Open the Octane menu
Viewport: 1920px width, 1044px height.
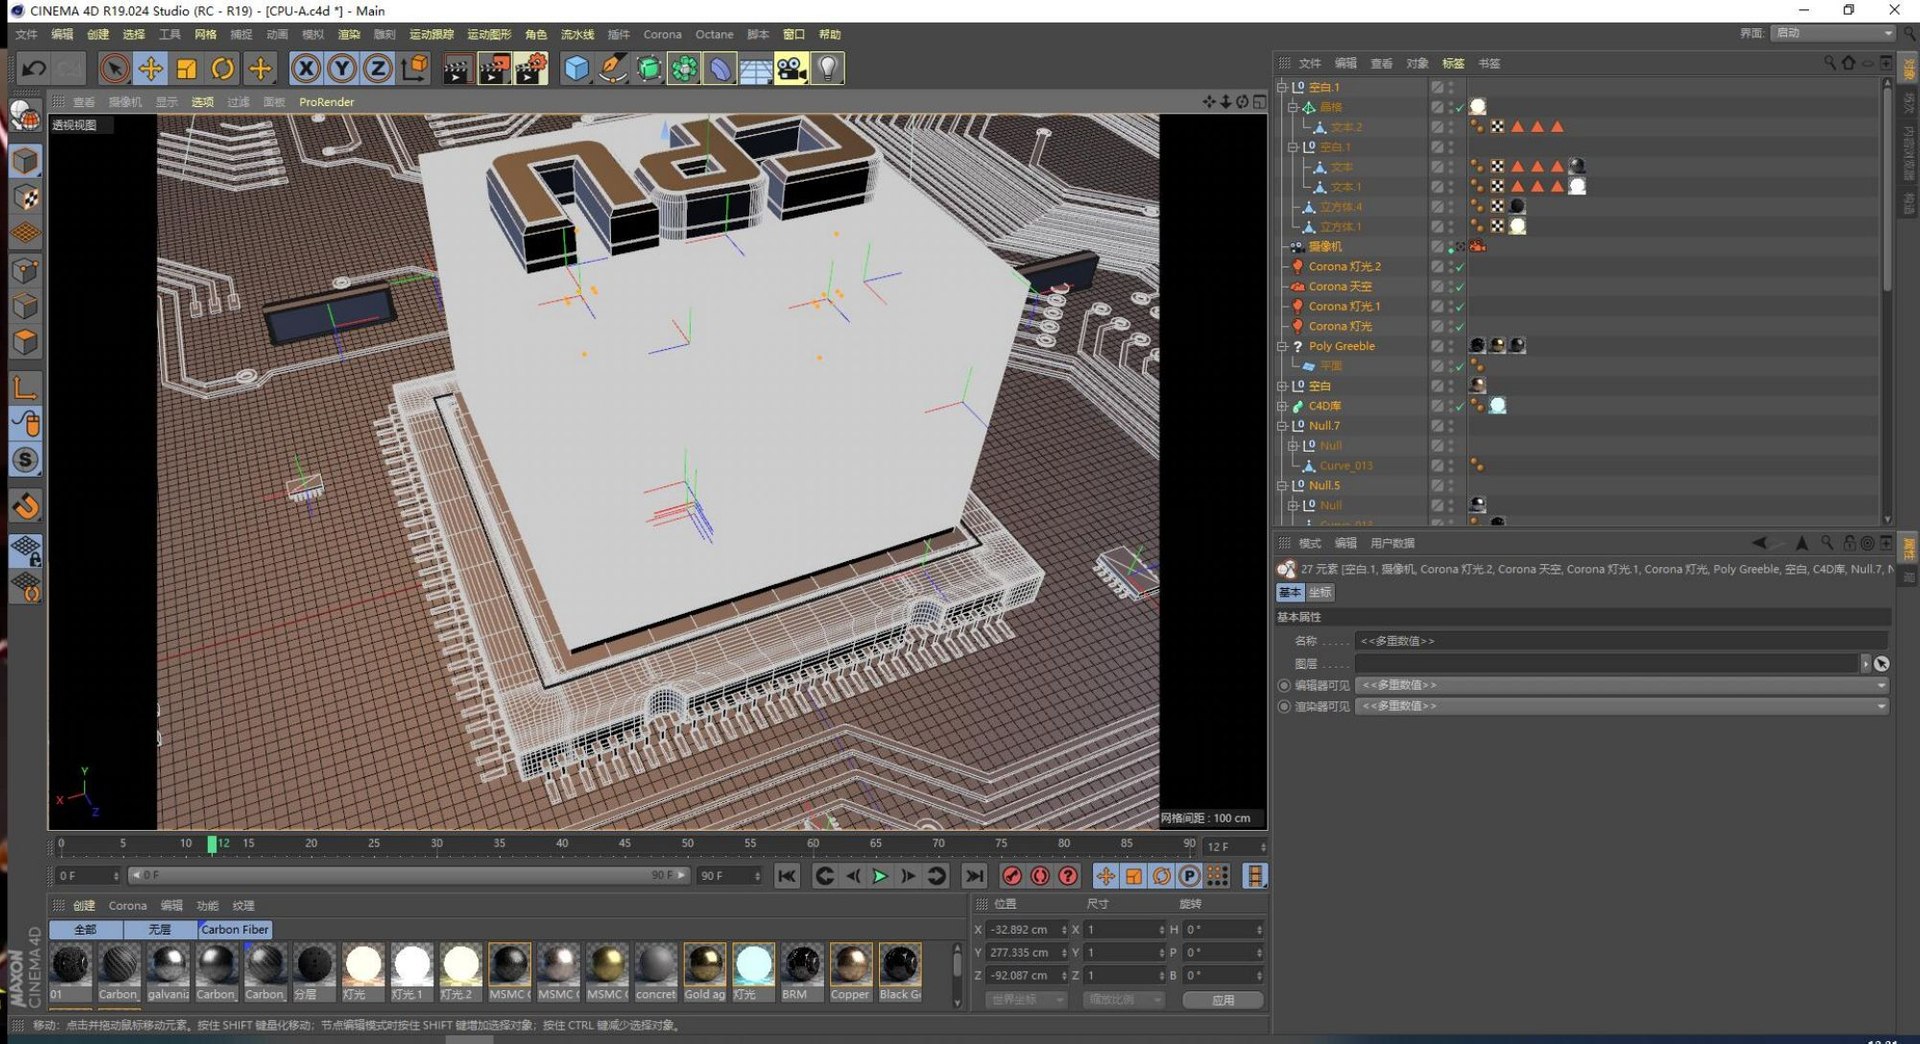coord(714,34)
